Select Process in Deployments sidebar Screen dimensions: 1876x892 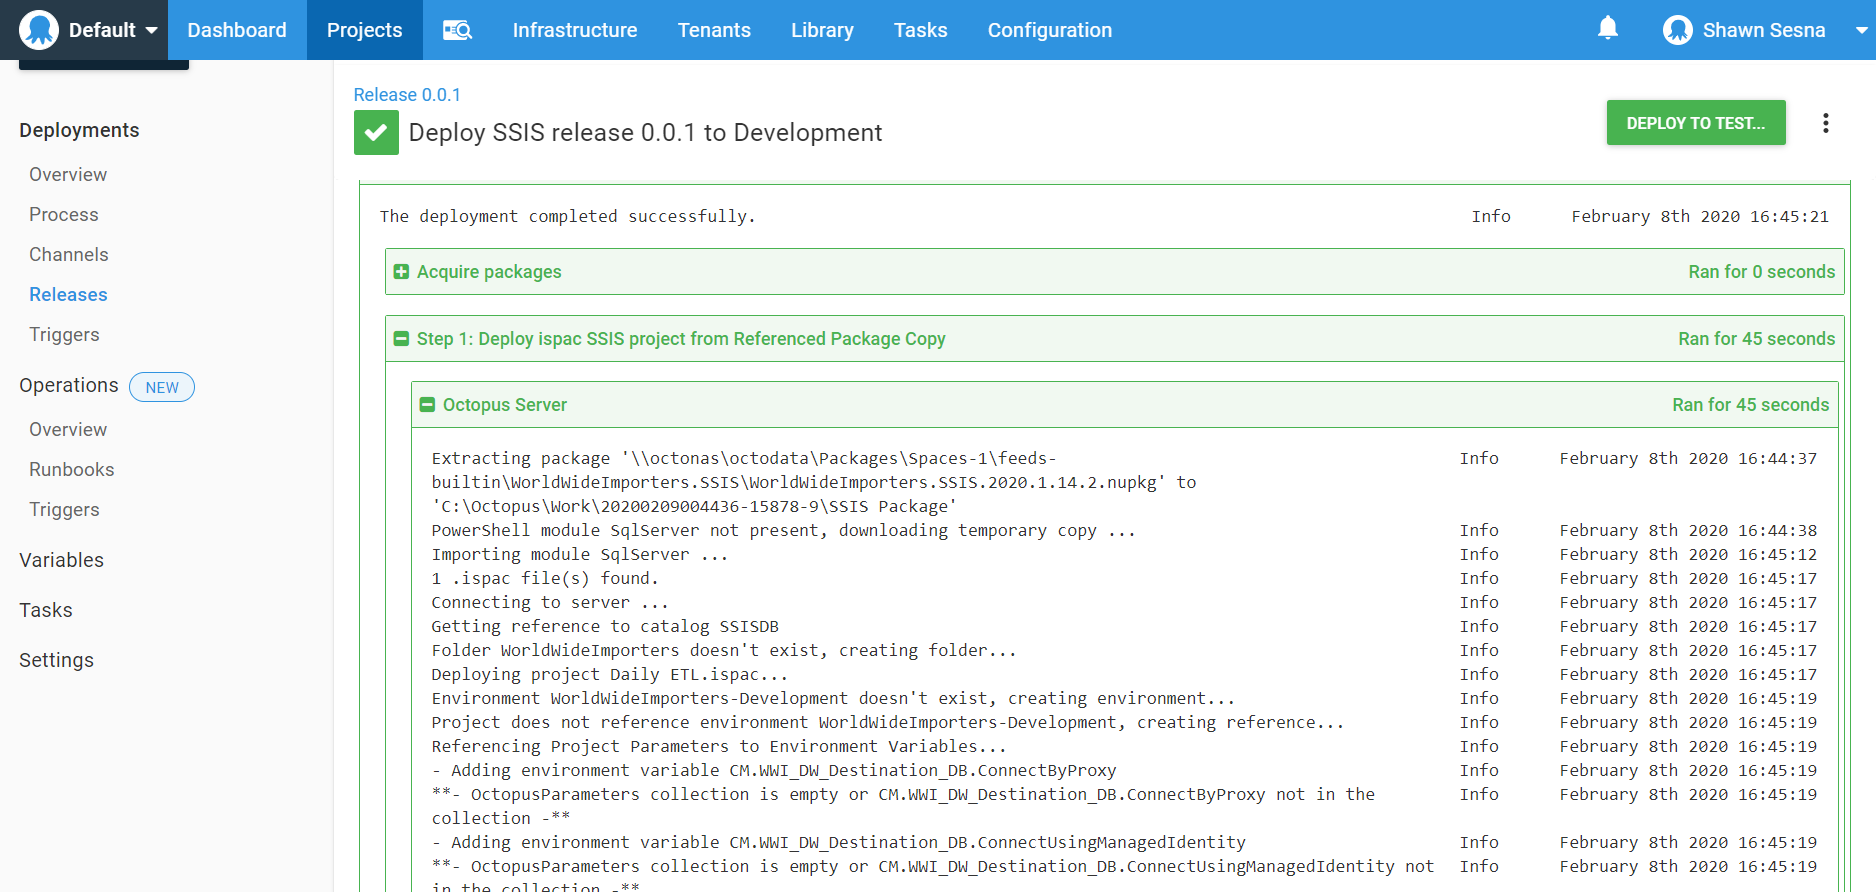click(64, 214)
